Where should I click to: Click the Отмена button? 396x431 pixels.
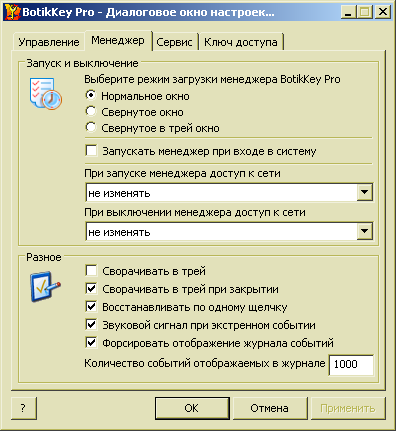click(x=270, y=408)
